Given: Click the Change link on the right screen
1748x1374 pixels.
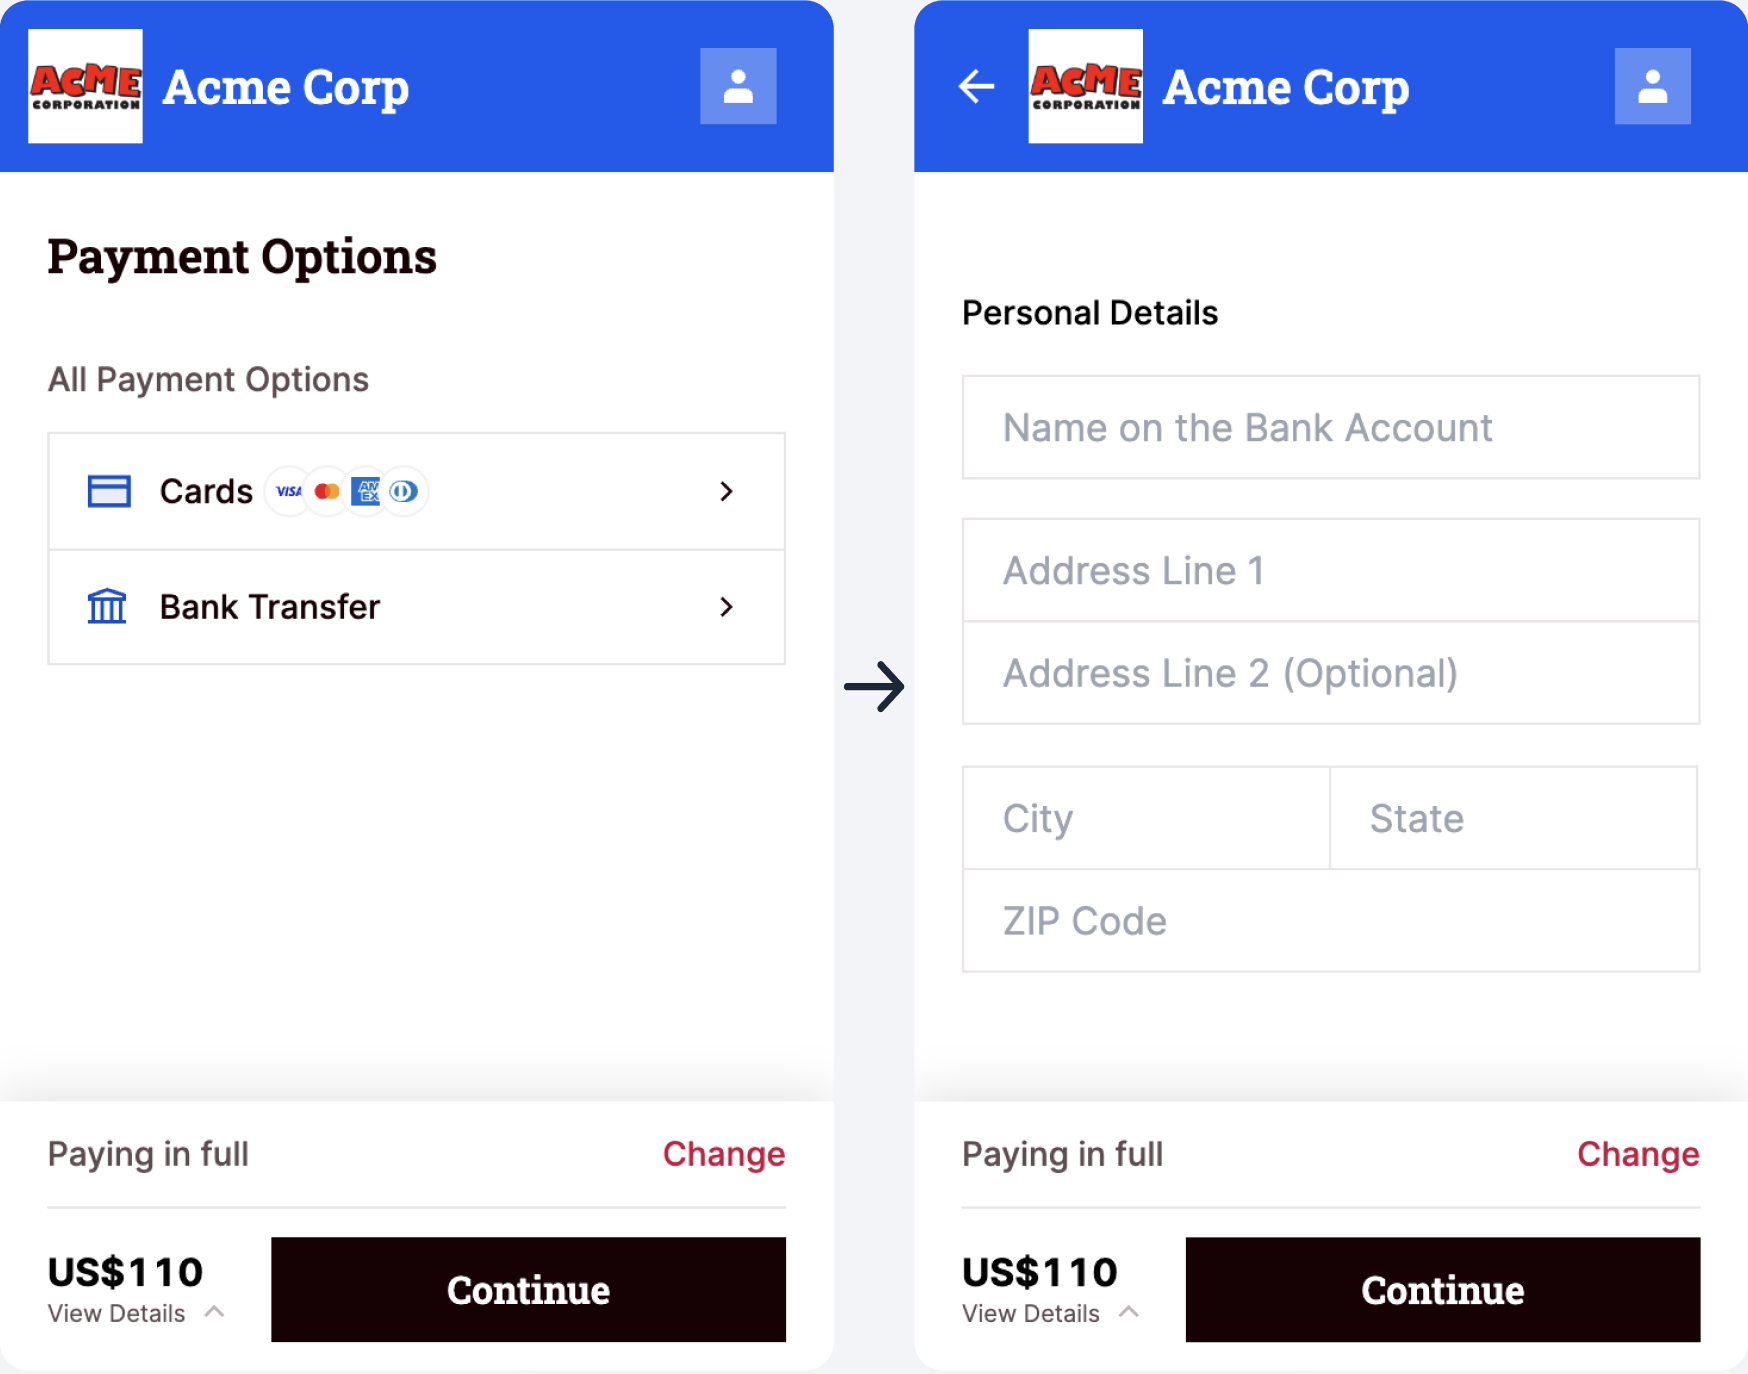Looking at the screenshot, I should 1637,1154.
